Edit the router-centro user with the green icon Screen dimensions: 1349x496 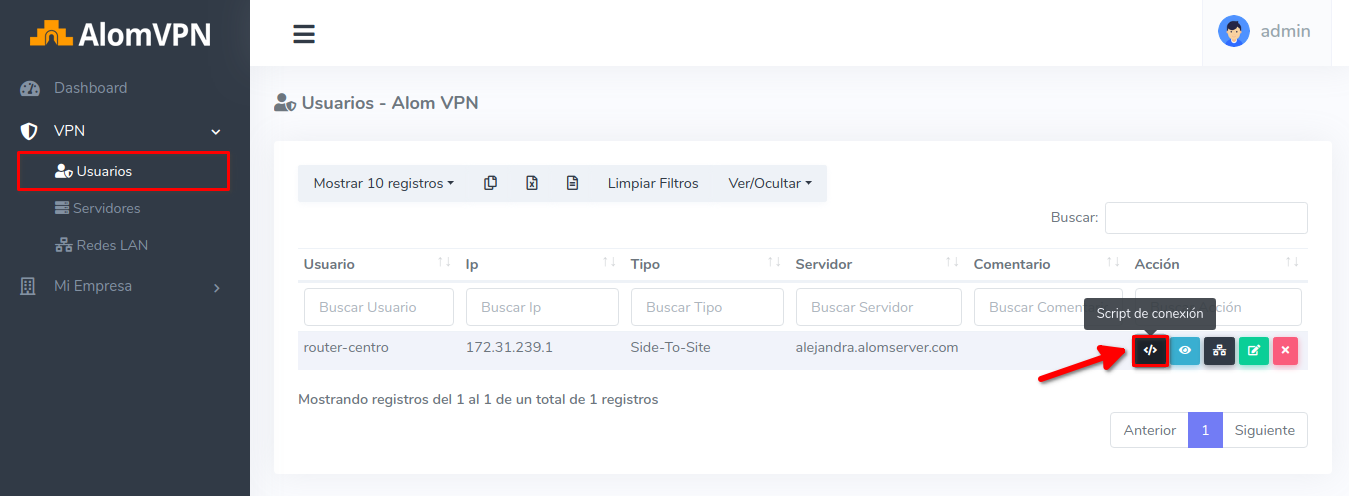pos(1253,351)
